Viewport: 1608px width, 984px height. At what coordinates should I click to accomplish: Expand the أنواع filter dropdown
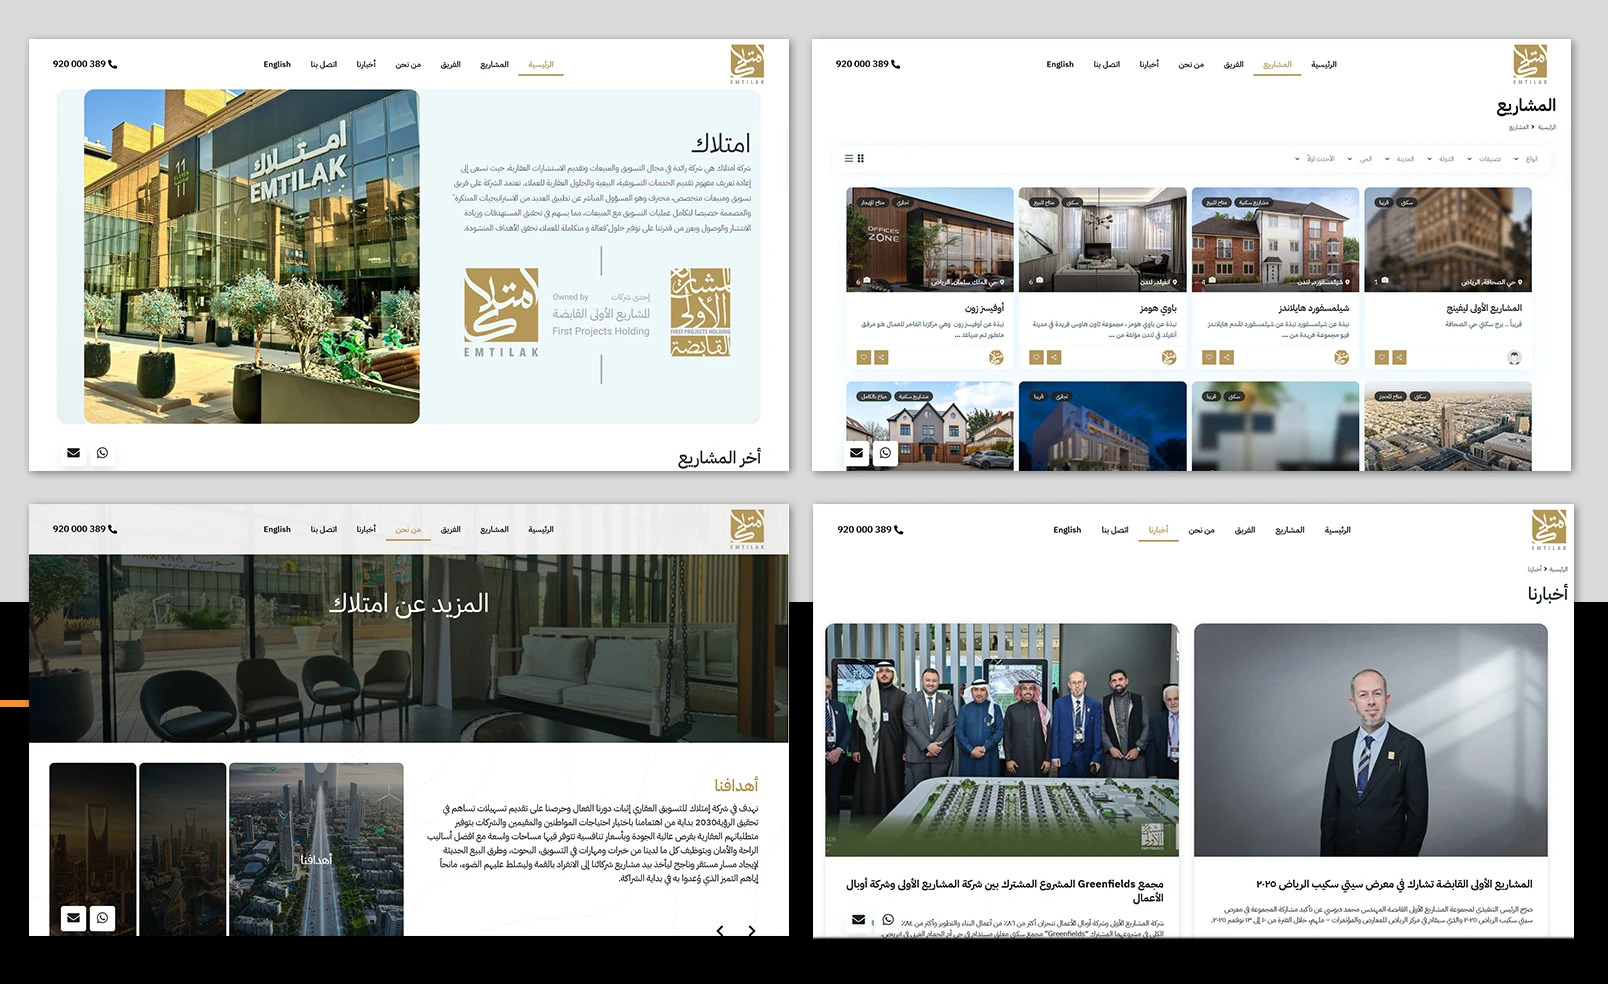coord(1527,159)
